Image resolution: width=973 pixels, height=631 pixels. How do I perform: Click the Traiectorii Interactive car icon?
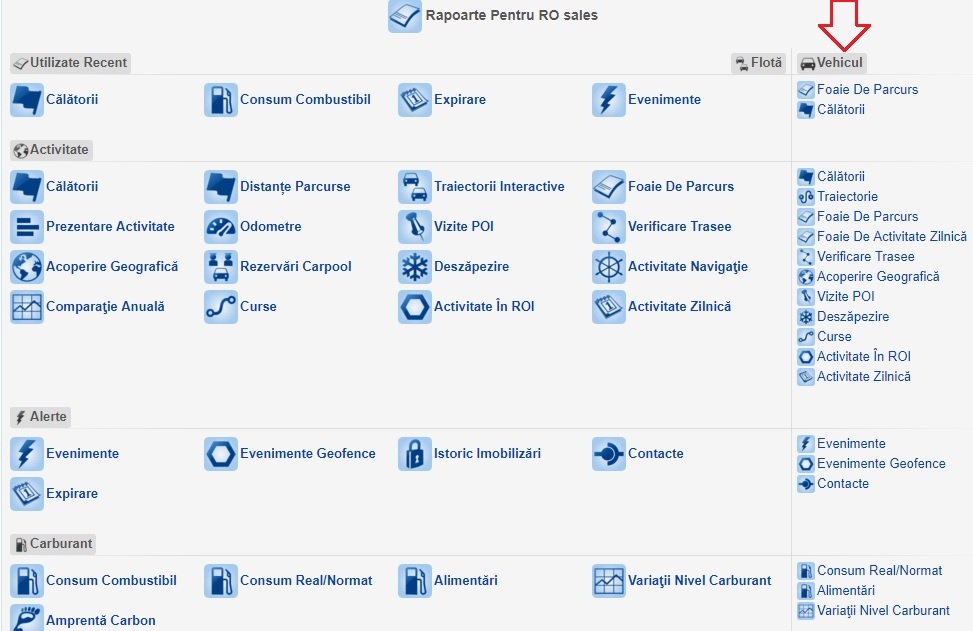click(x=414, y=187)
